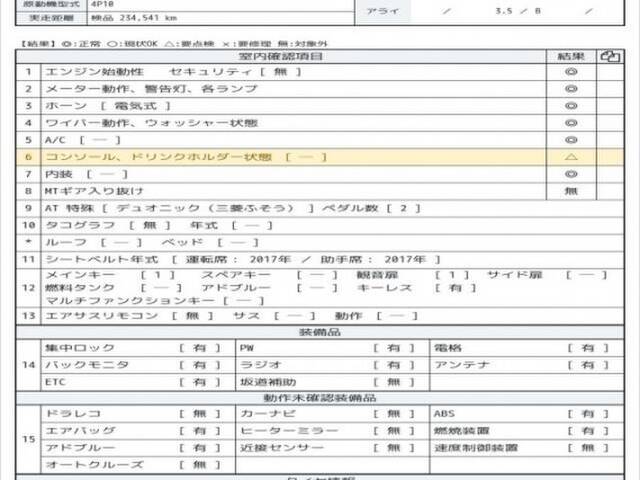Screen dimensions: 640x480
Task: Click the 燃焼装置 label
Action: [462, 431]
